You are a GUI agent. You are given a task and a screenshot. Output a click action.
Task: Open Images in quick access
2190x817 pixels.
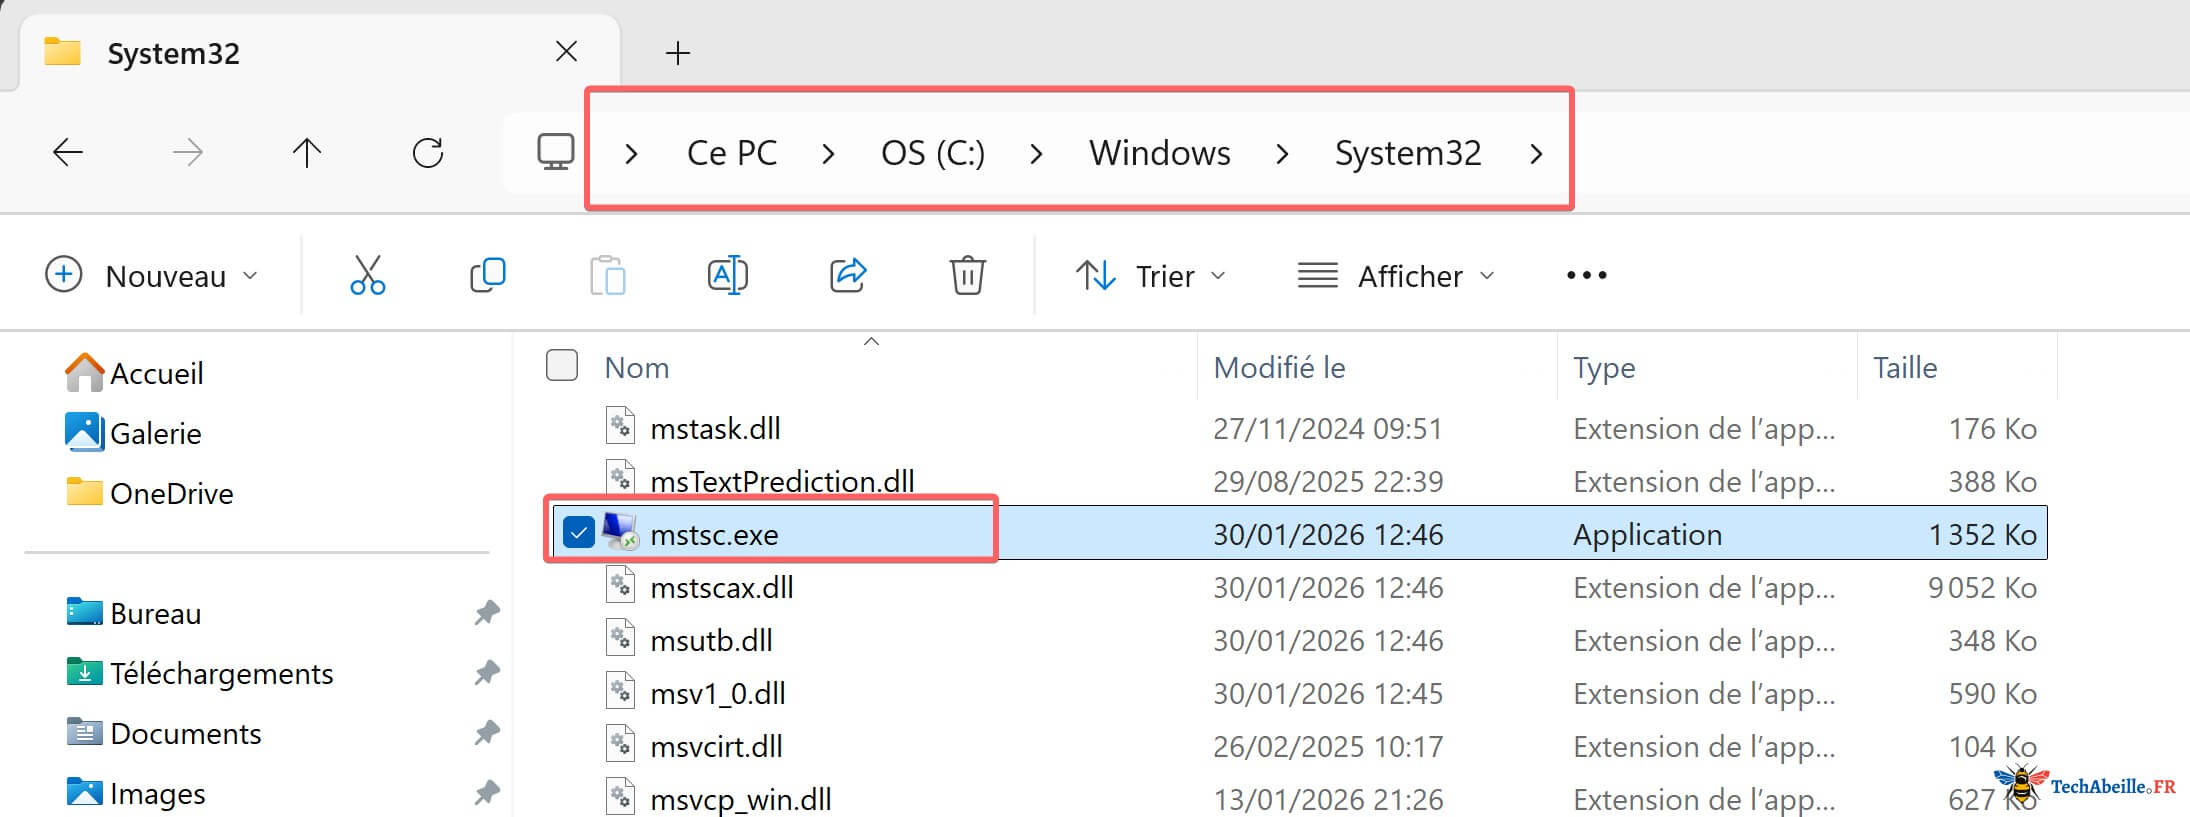pyautogui.click(x=135, y=793)
